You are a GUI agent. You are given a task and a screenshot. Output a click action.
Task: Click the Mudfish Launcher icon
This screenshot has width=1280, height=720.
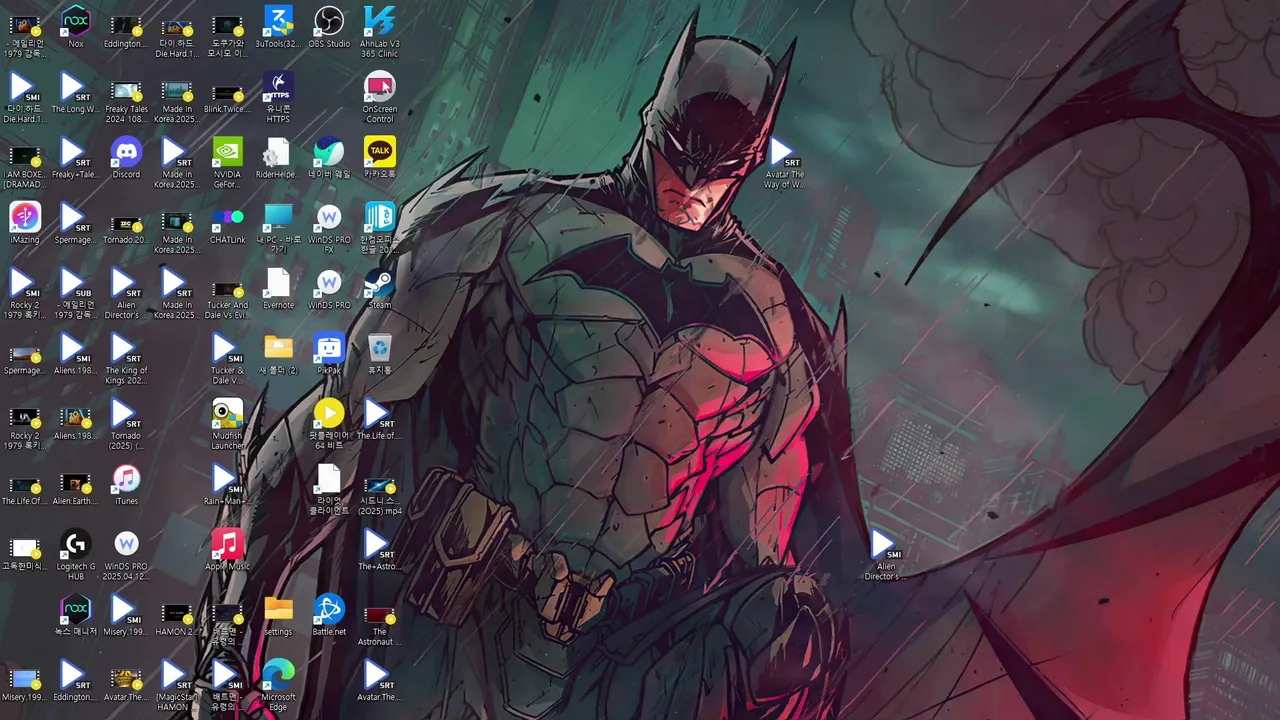[228, 424]
